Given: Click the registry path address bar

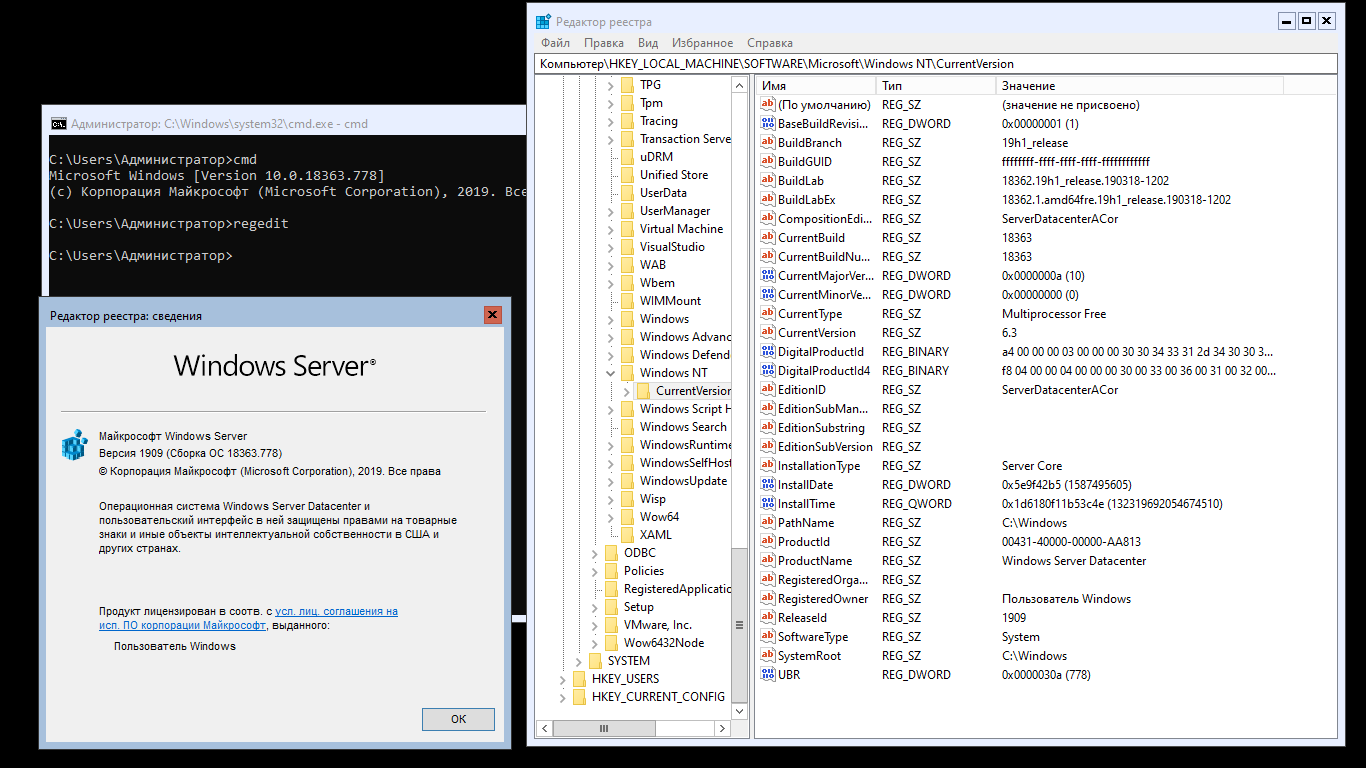Looking at the screenshot, I should point(936,63).
